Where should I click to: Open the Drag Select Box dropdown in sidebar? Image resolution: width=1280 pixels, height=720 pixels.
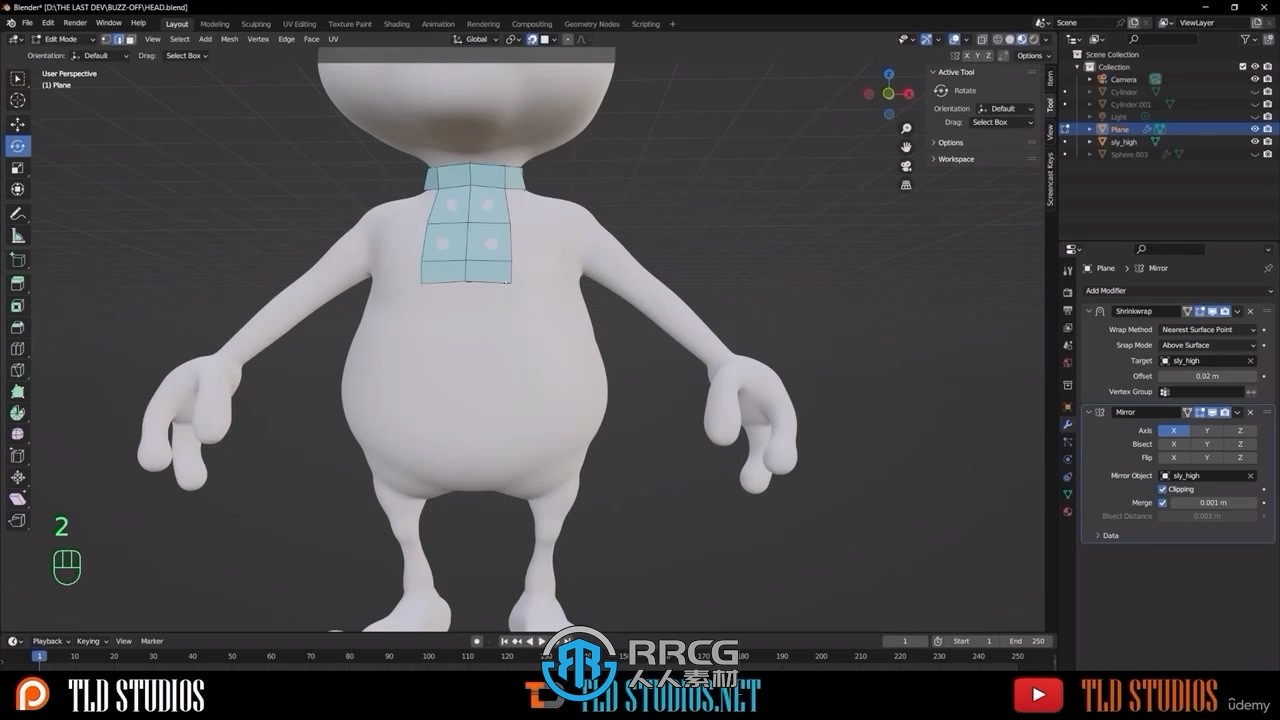(x=1003, y=122)
